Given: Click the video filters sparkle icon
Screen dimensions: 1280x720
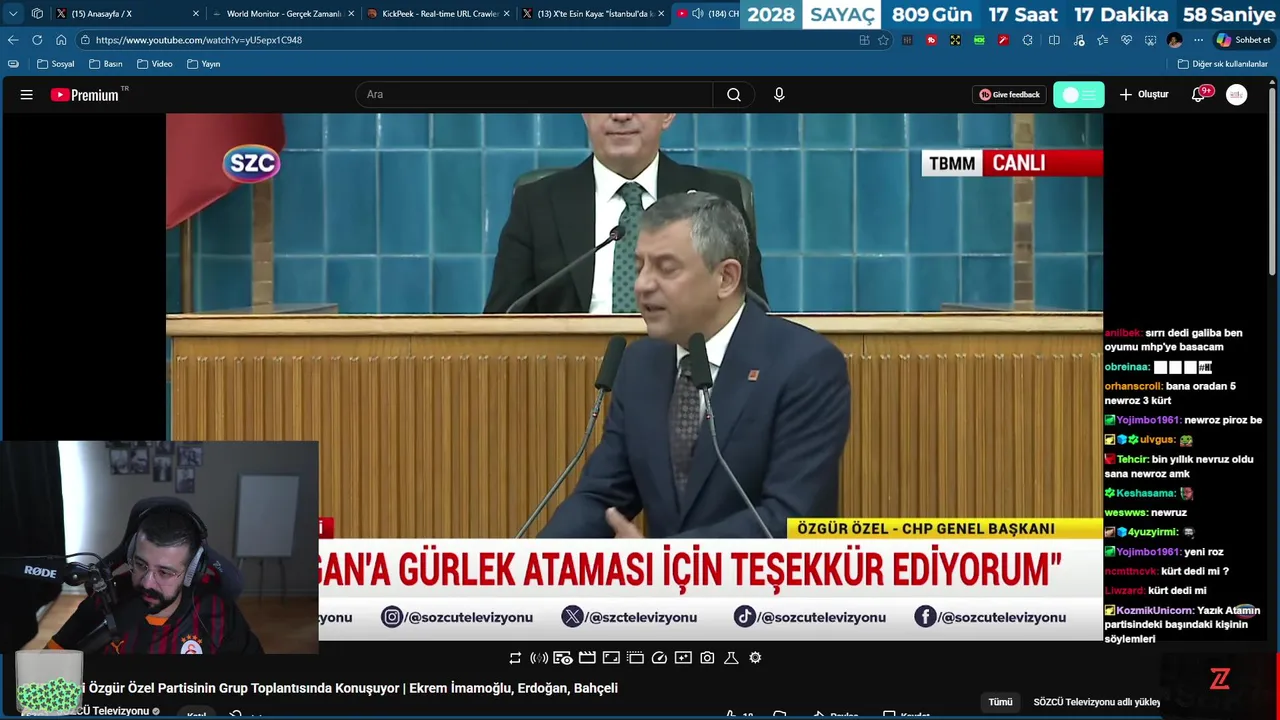Looking at the screenshot, I should (683, 657).
